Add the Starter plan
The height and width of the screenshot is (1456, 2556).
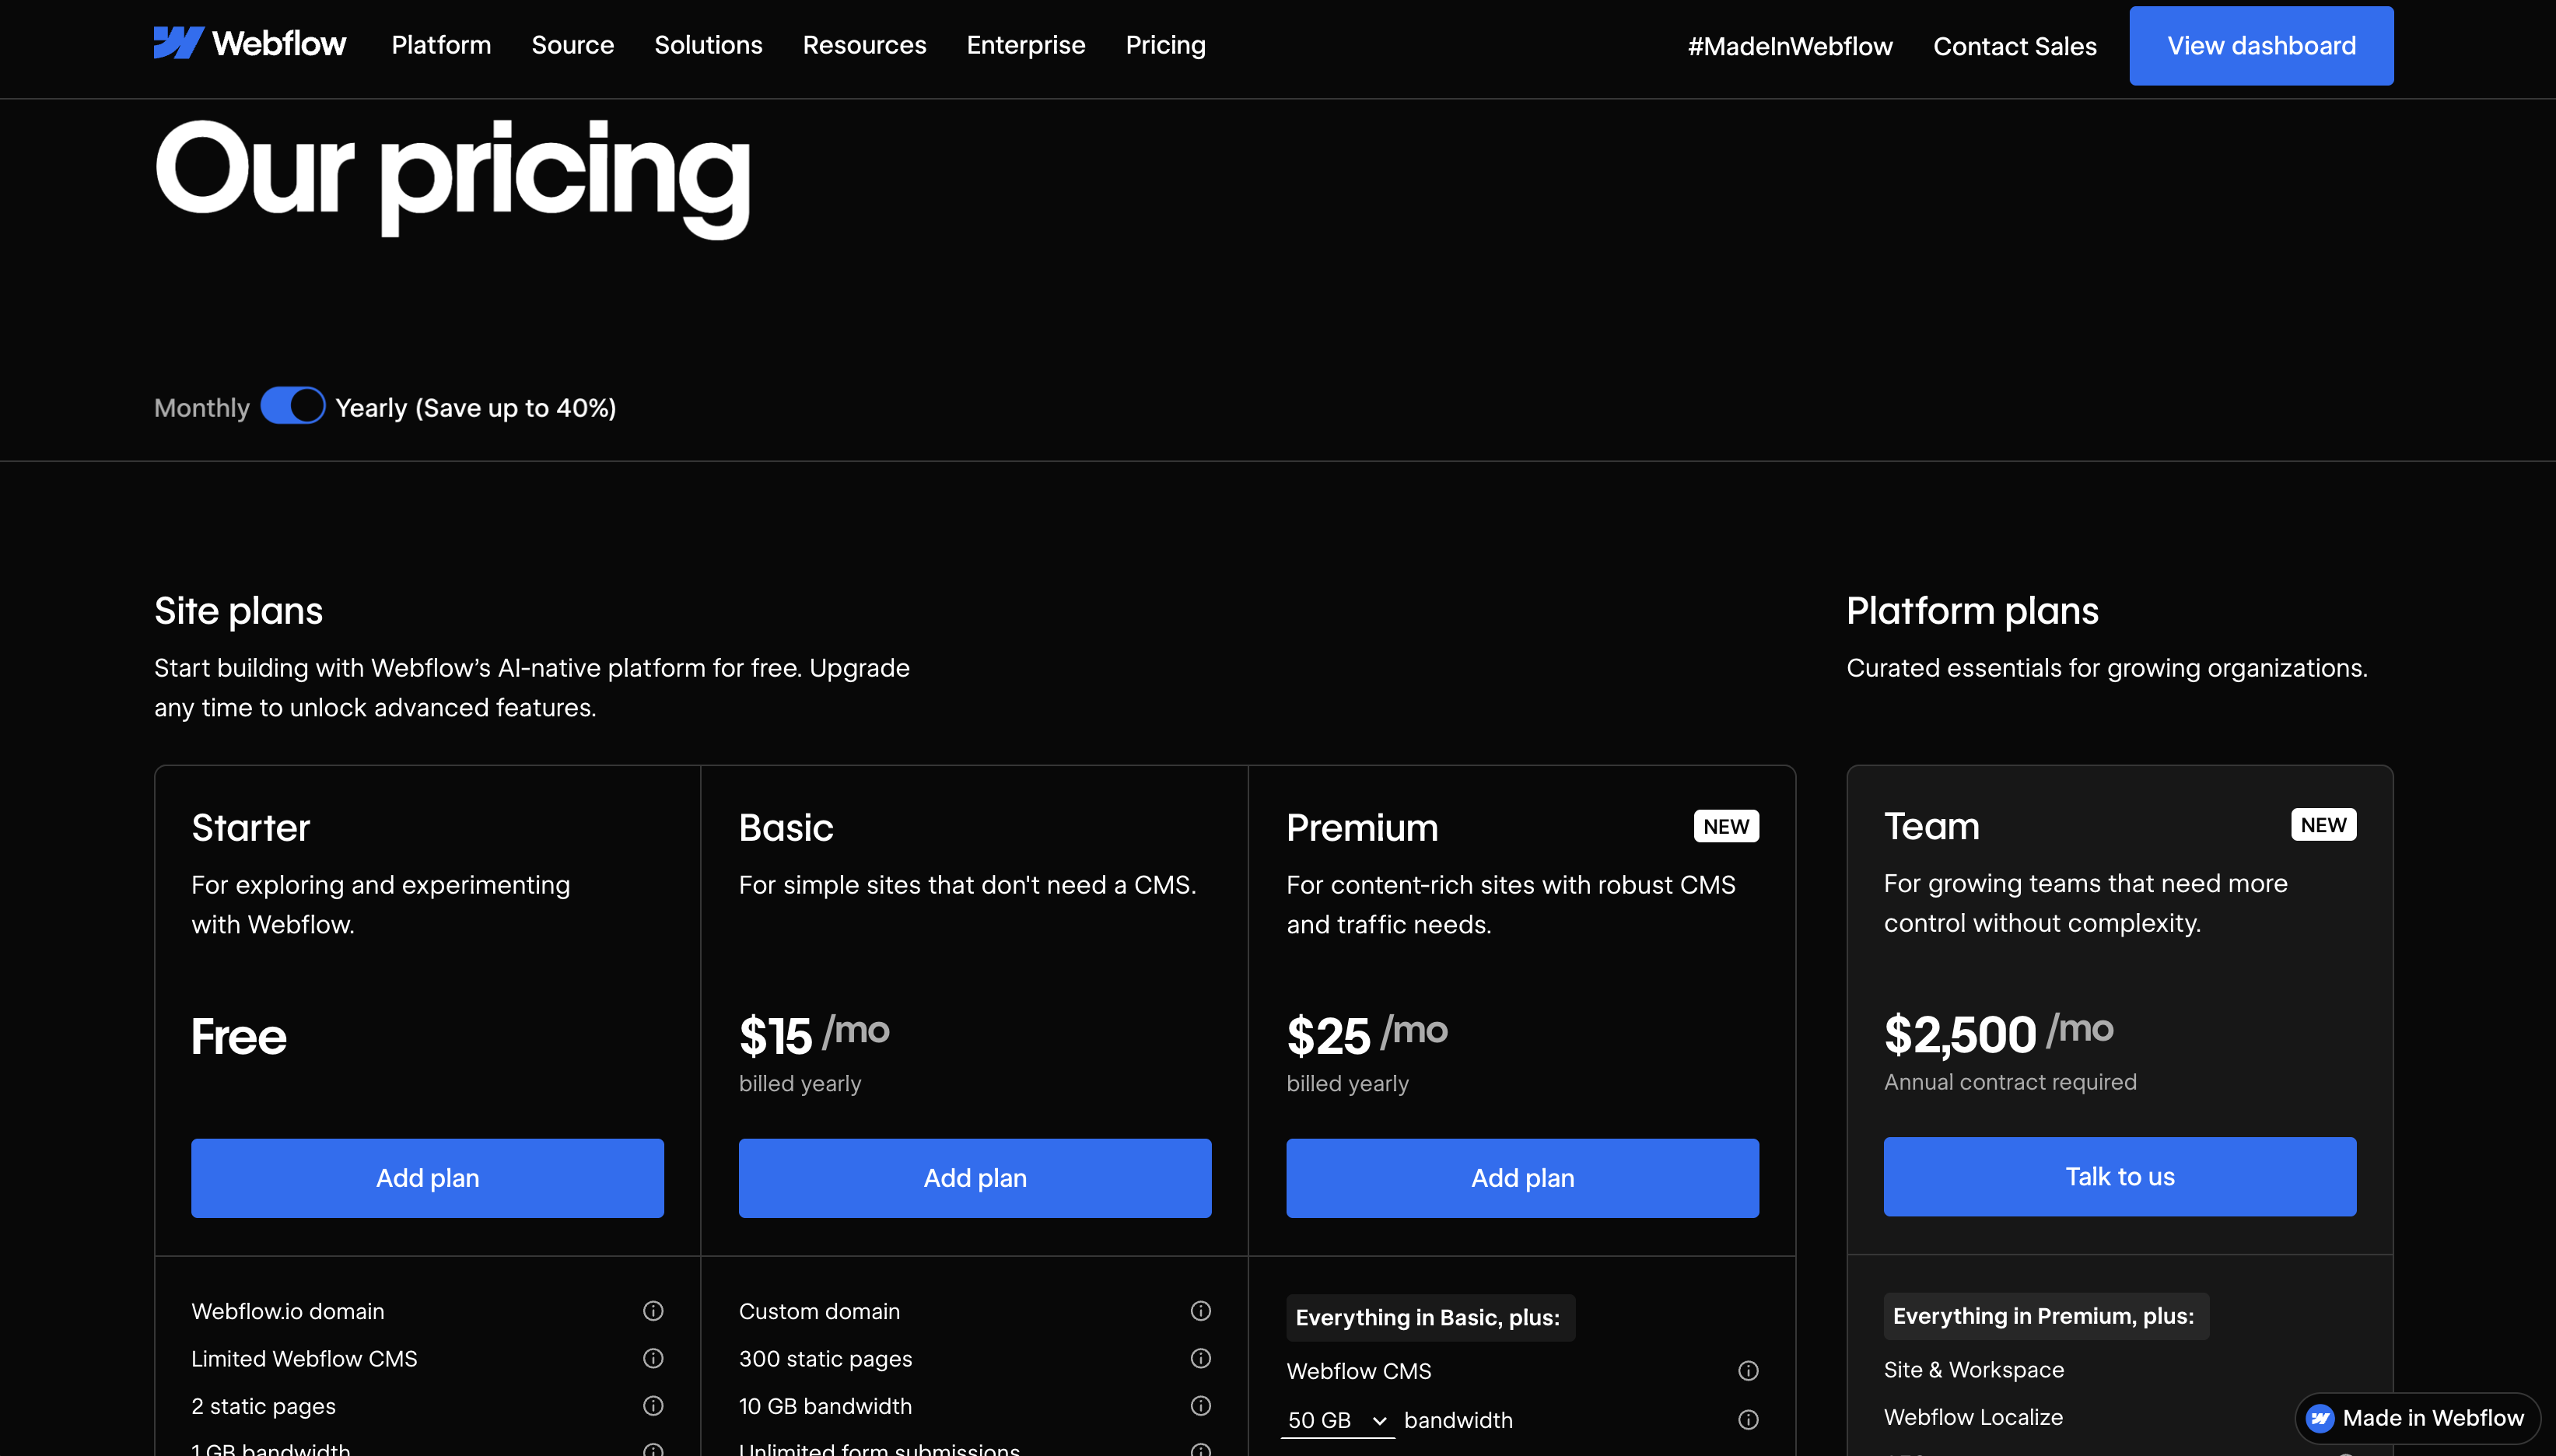(428, 1178)
